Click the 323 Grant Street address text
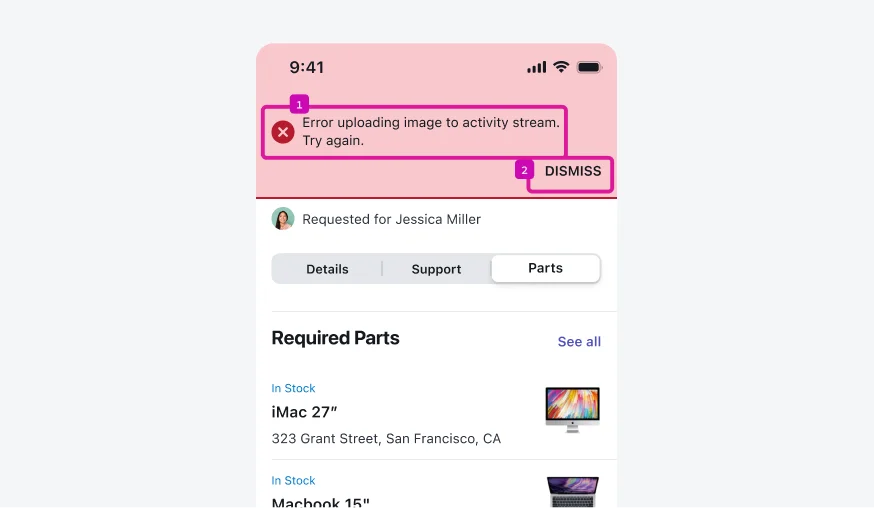Image resolution: width=874 pixels, height=508 pixels. click(386, 438)
